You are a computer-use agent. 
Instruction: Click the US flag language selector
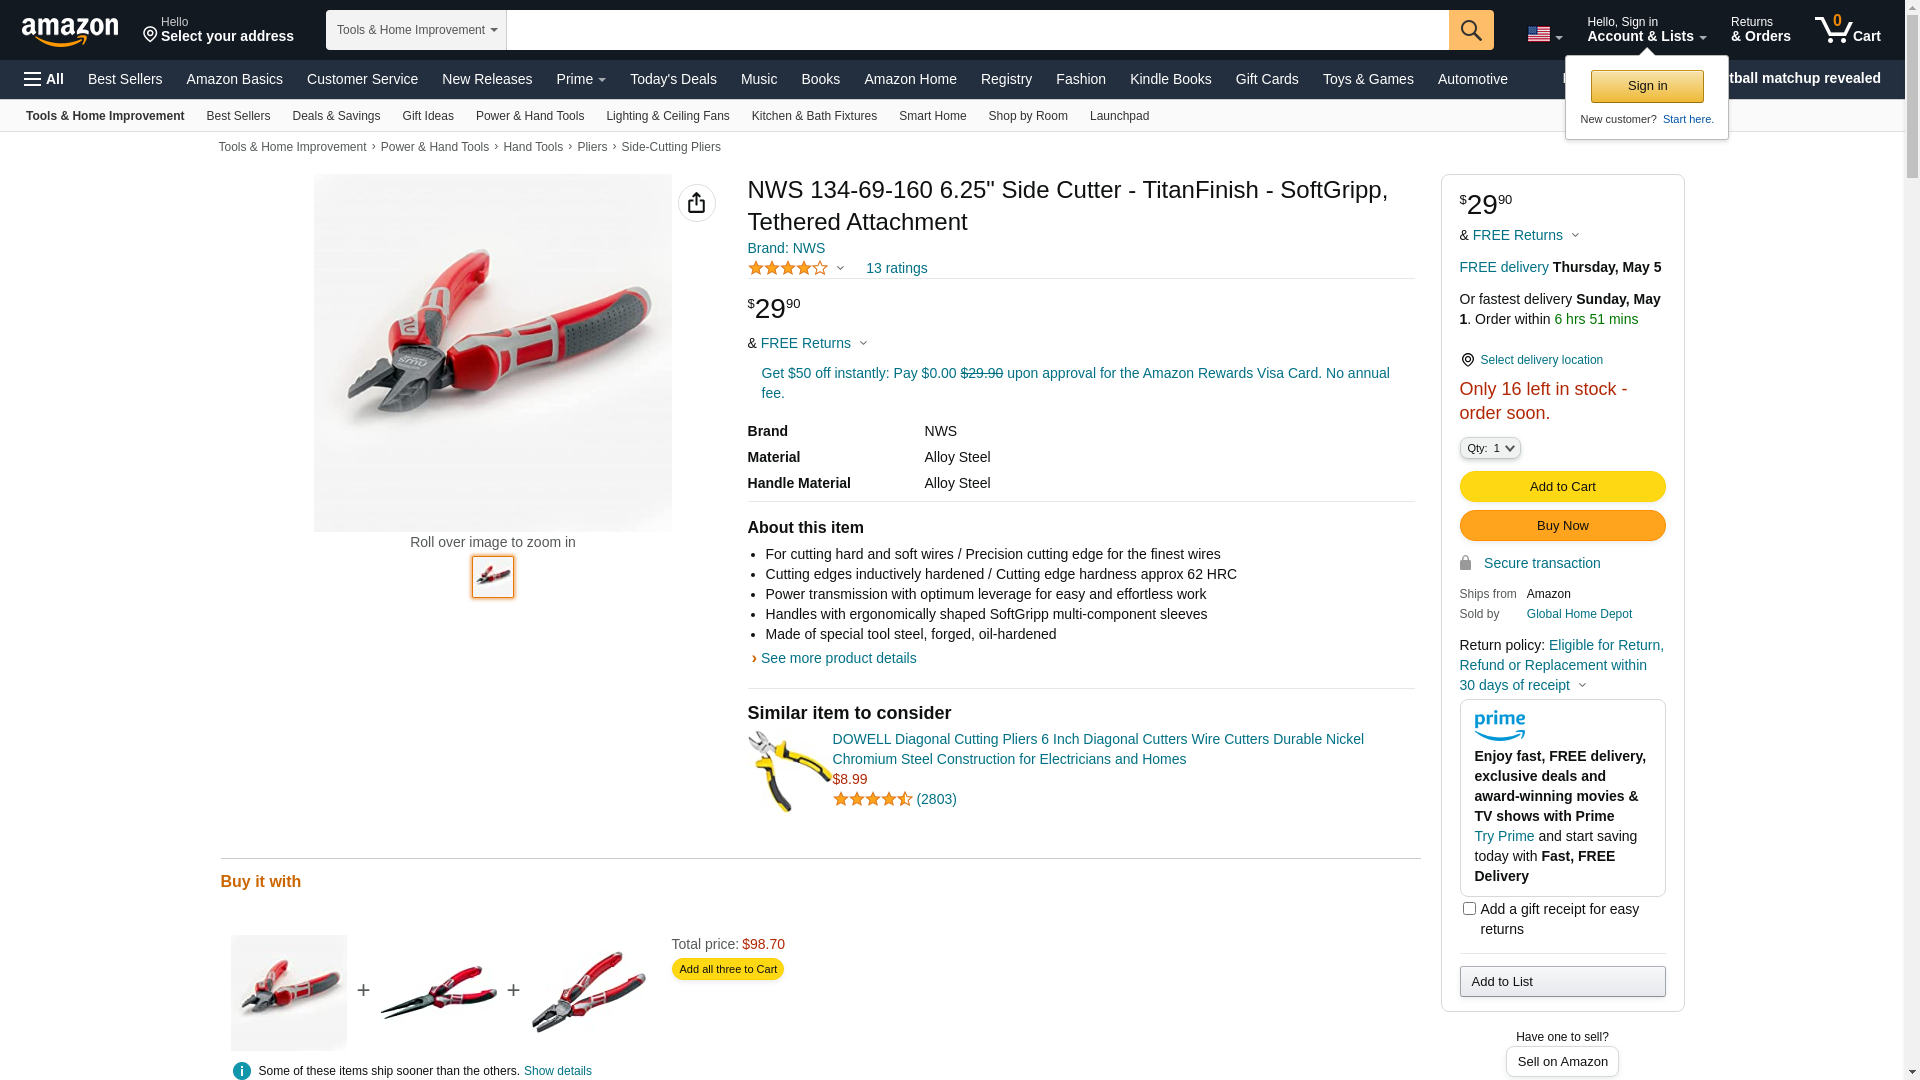point(1543,34)
